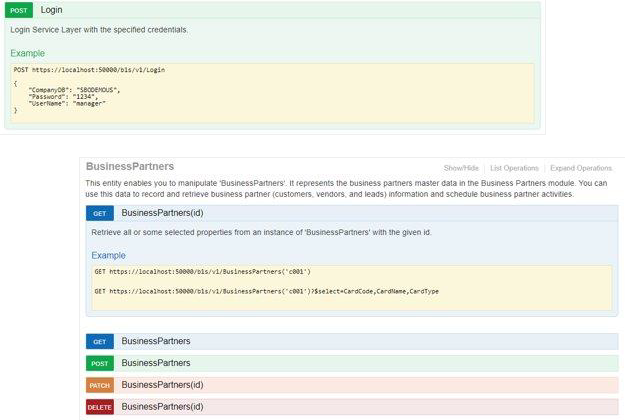Click the Expand Operations link

[581, 168]
